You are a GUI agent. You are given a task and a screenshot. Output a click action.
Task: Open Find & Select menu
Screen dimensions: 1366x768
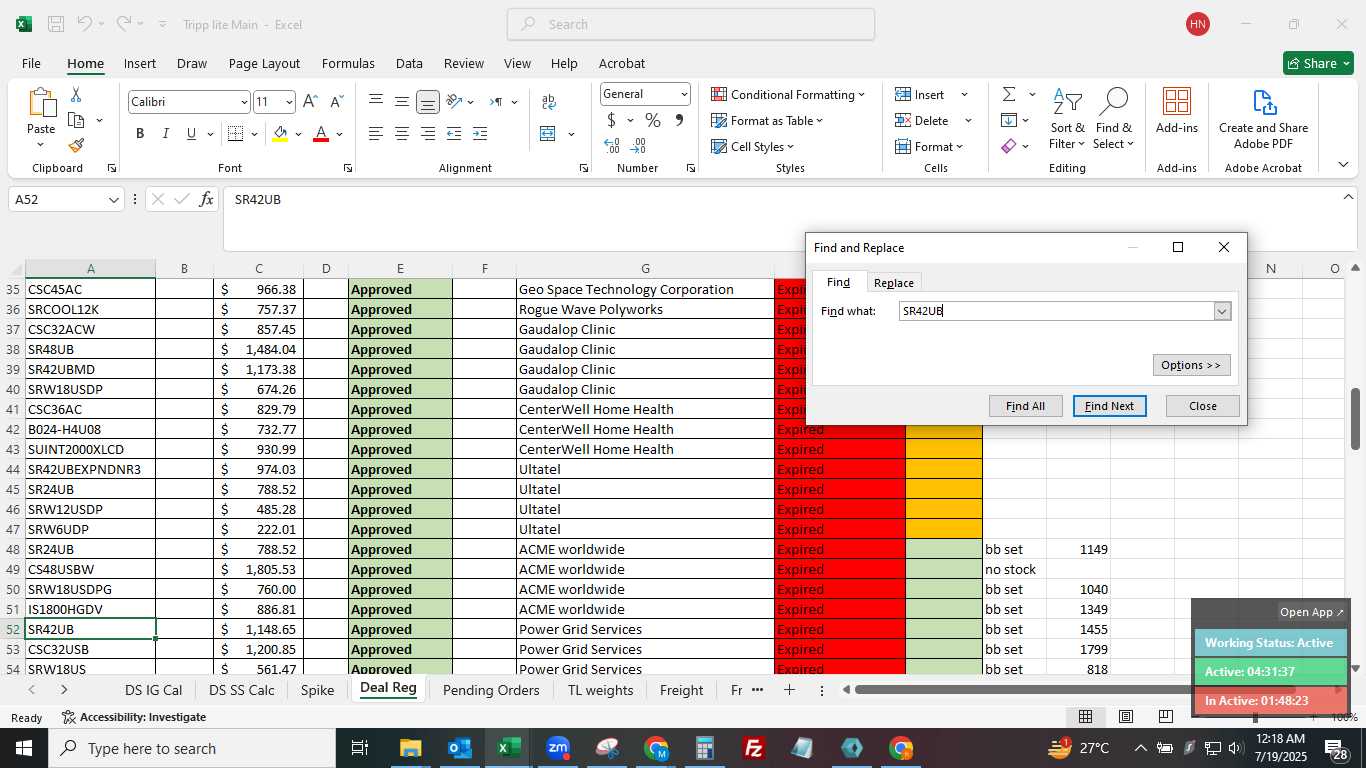1113,119
